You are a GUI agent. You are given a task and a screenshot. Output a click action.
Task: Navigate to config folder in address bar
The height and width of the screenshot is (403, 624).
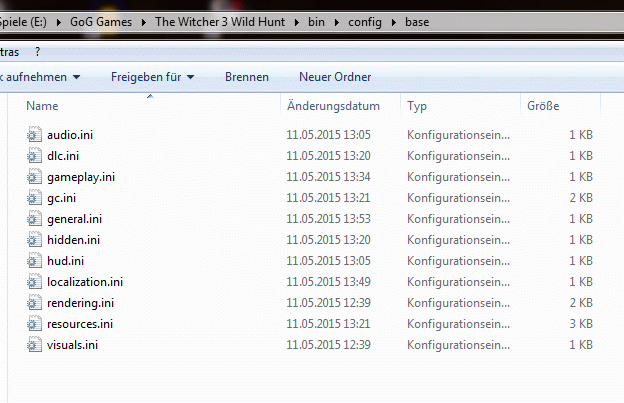pos(365,22)
